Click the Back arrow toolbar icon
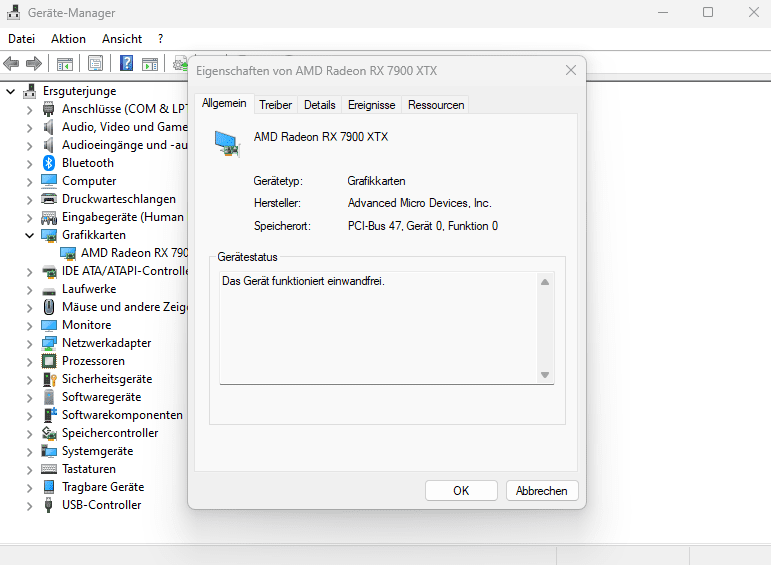This screenshot has width=771, height=565. (x=11, y=63)
